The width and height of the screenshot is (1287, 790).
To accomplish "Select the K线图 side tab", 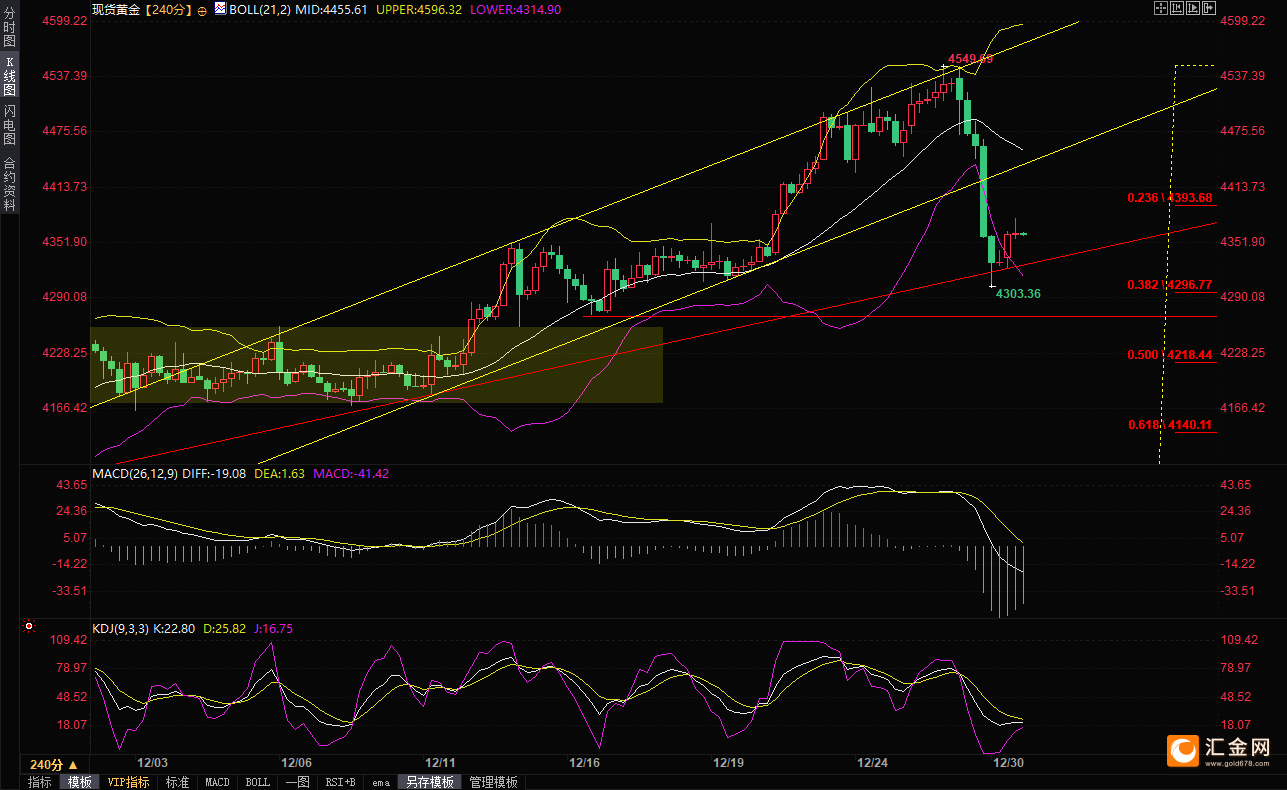I will click(x=9, y=75).
